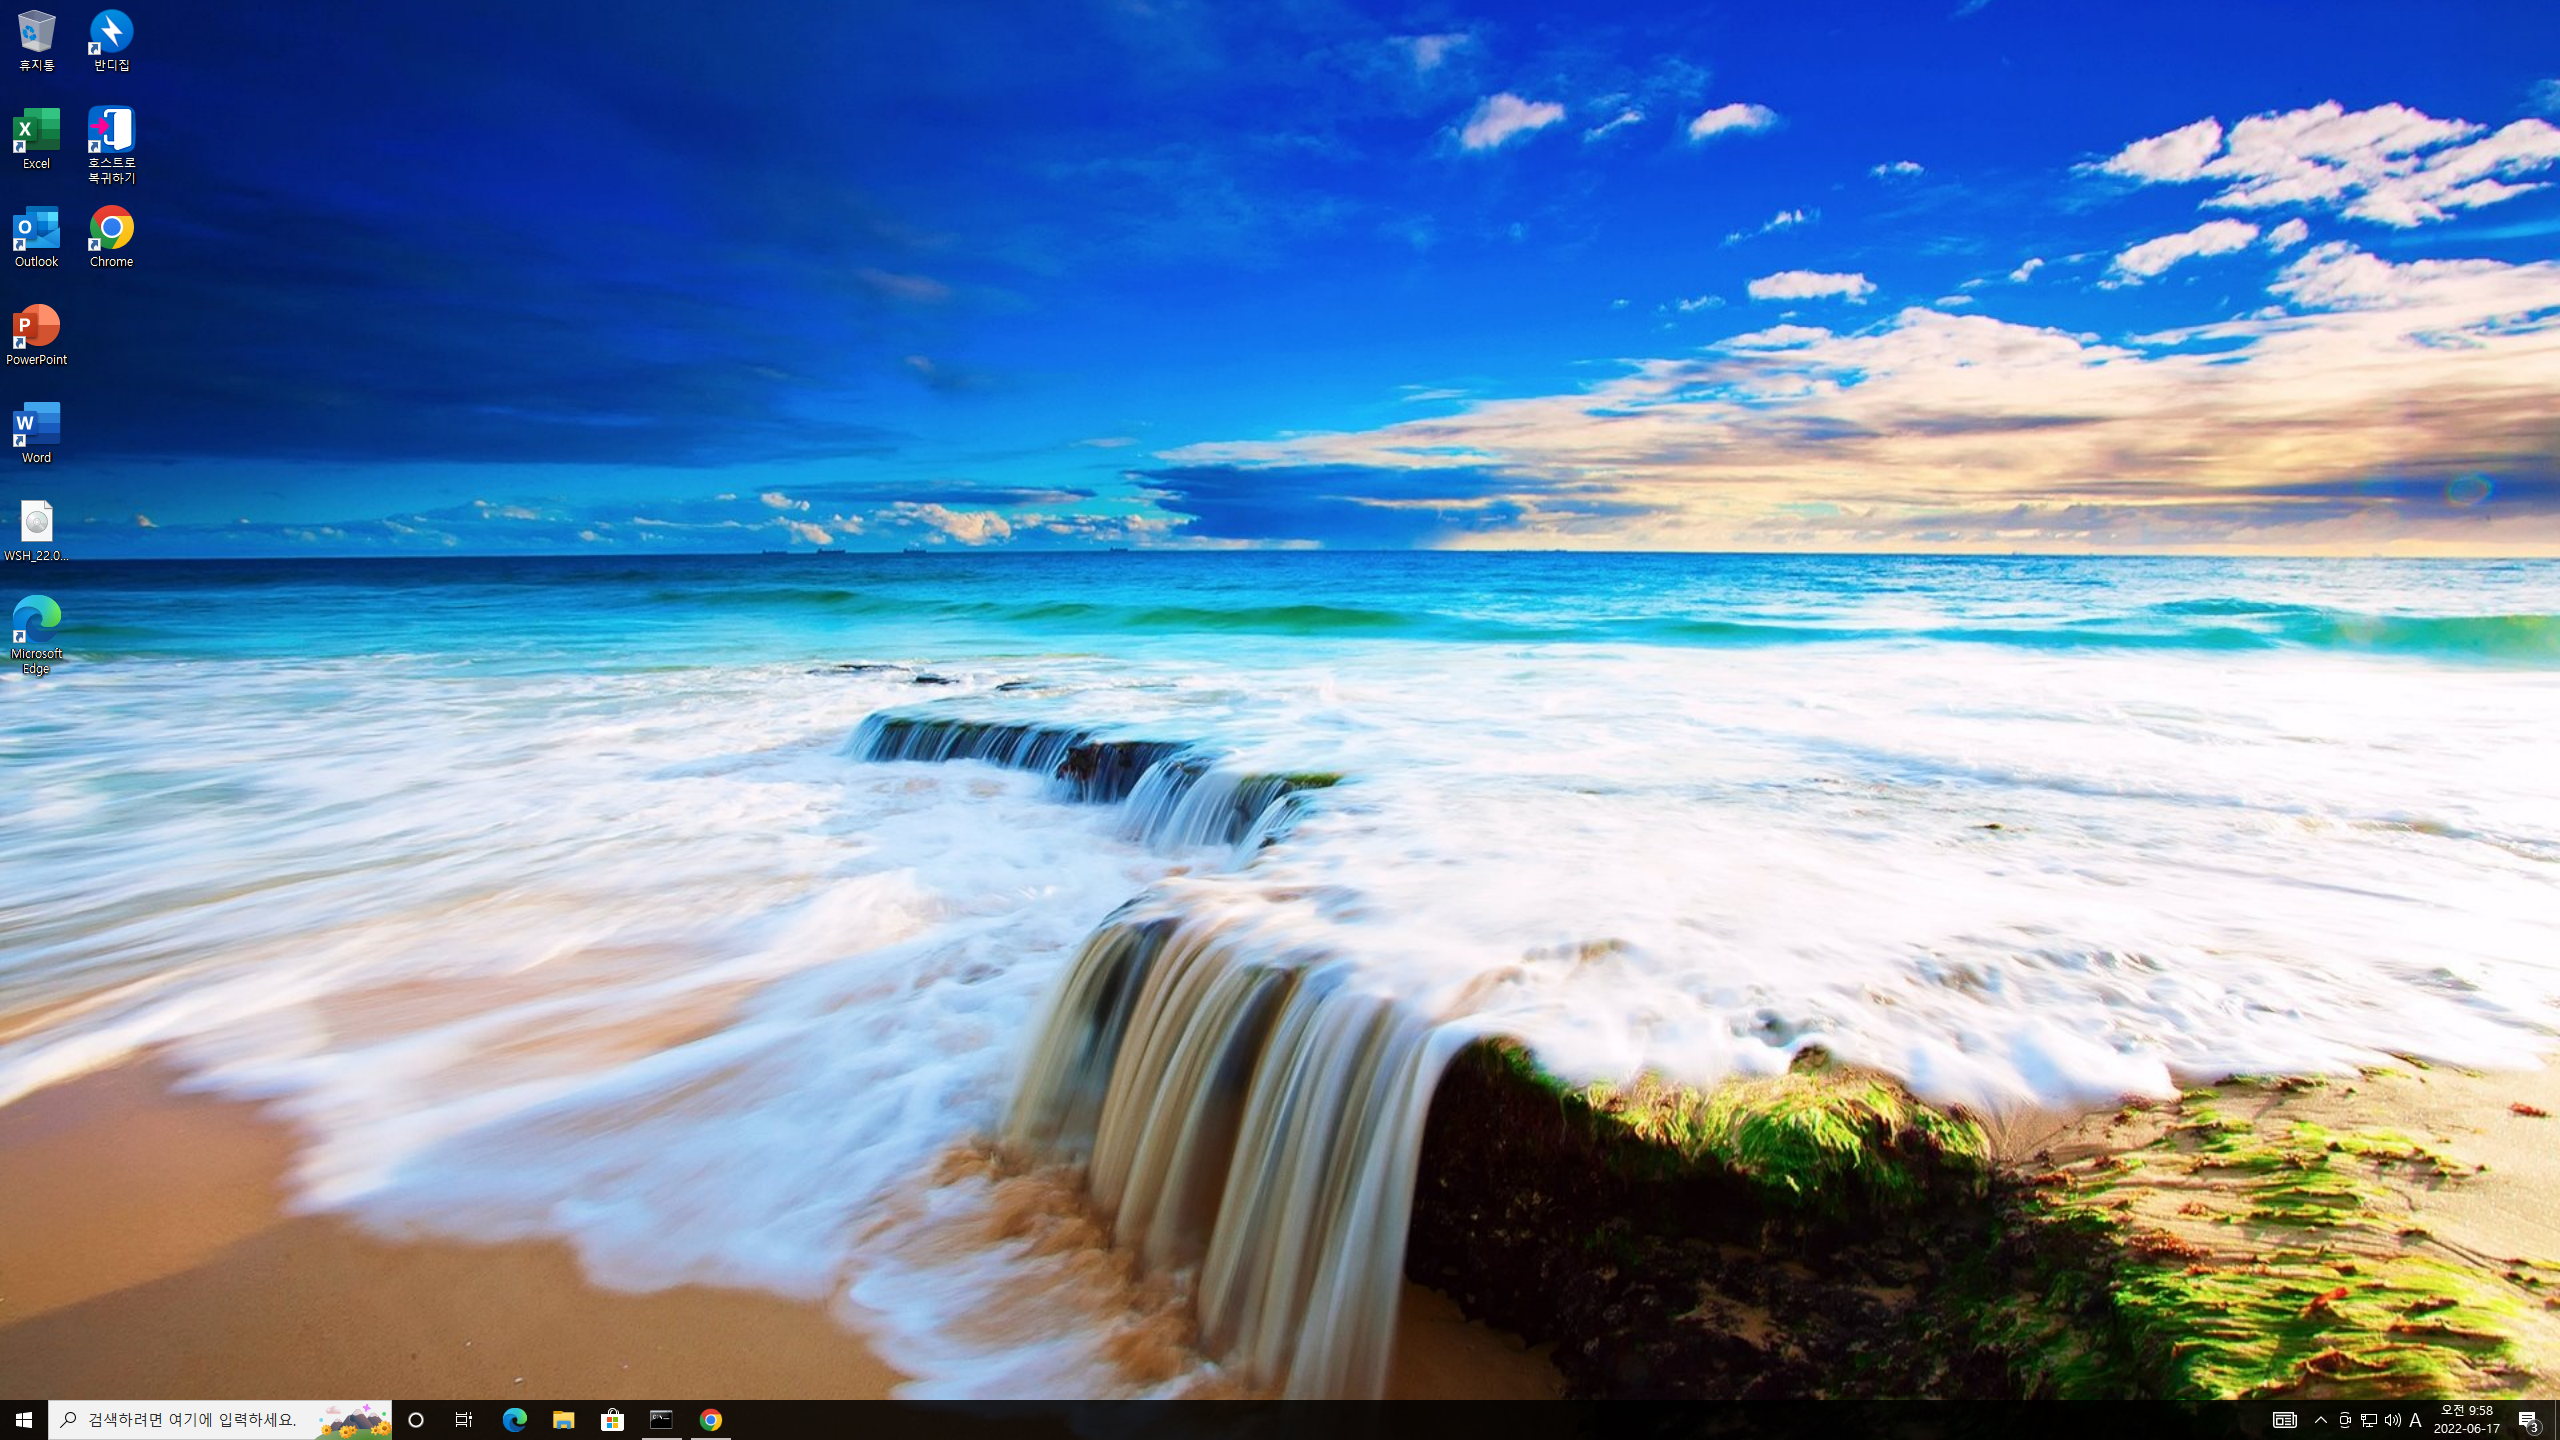
Task: Launch Edge from the taskbar
Action: point(514,1420)
